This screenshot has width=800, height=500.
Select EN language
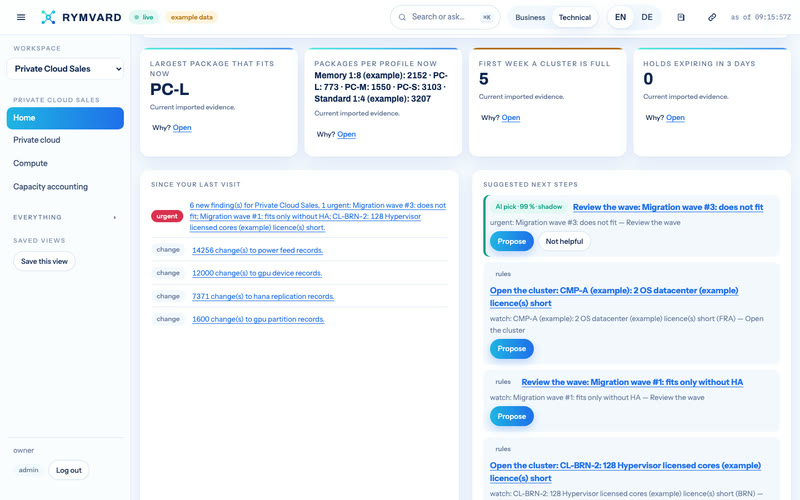620,17
